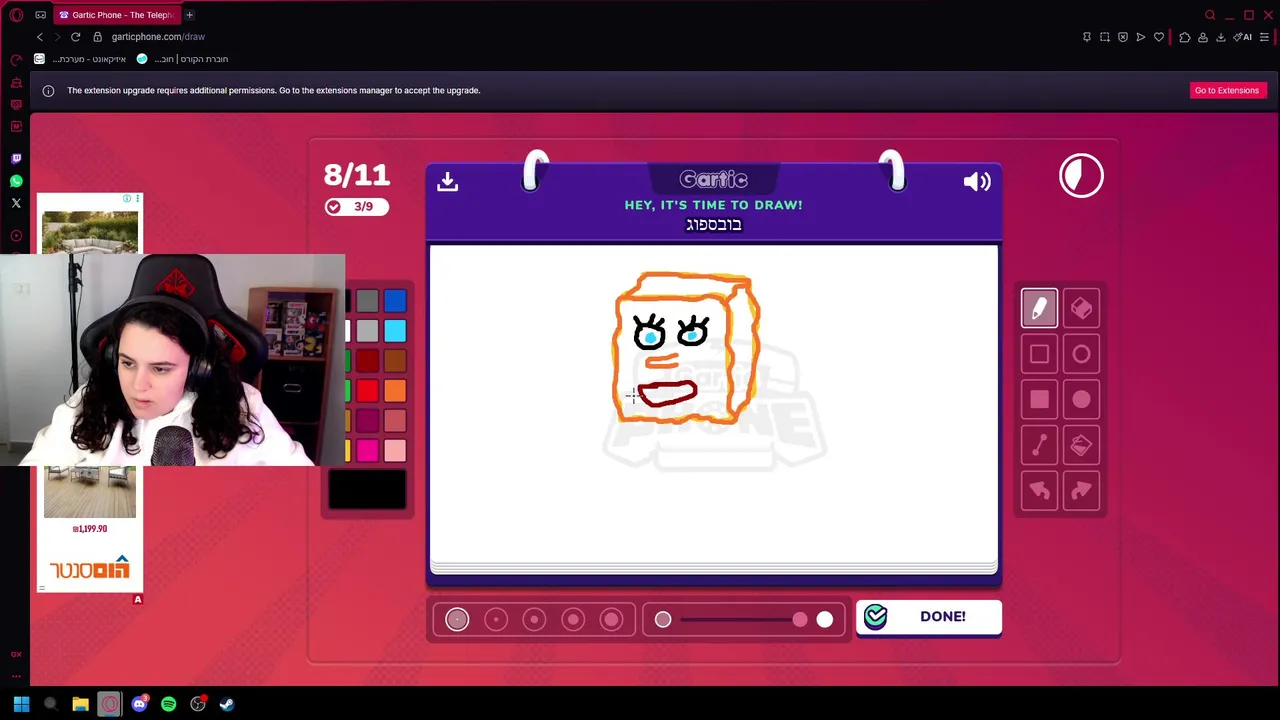Screen dimensions: 1280x720
Task: Download the drawing with the download icon
Action: coord(447,181)
